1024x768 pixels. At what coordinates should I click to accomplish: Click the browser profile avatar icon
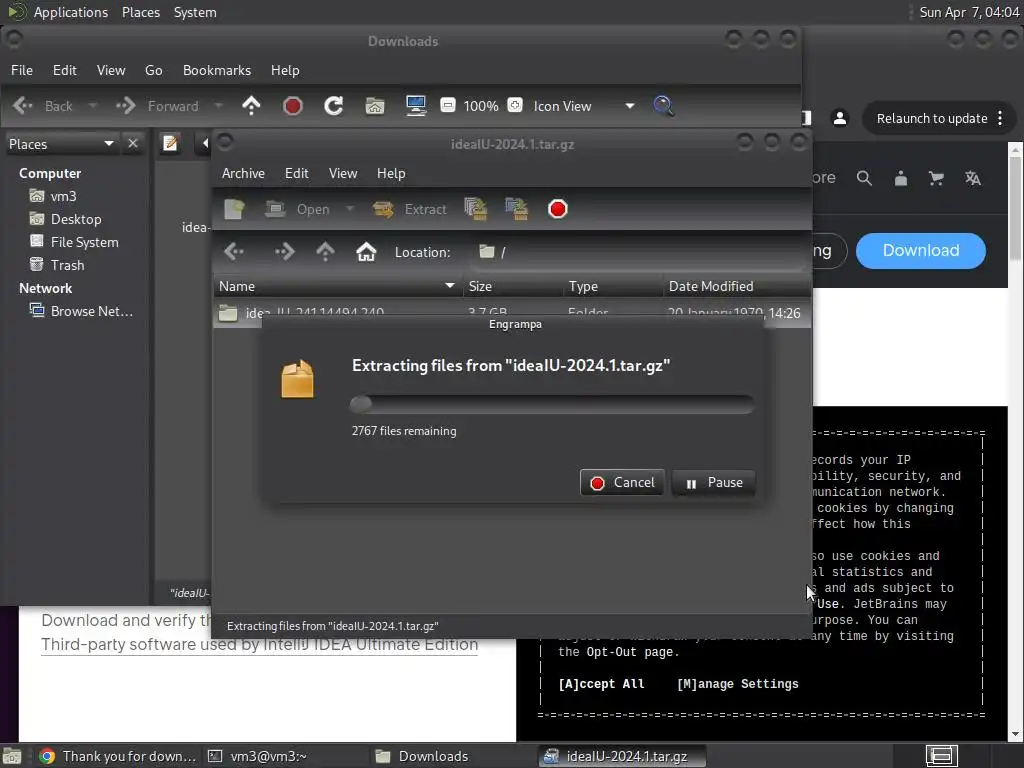[x=840, y=118]
